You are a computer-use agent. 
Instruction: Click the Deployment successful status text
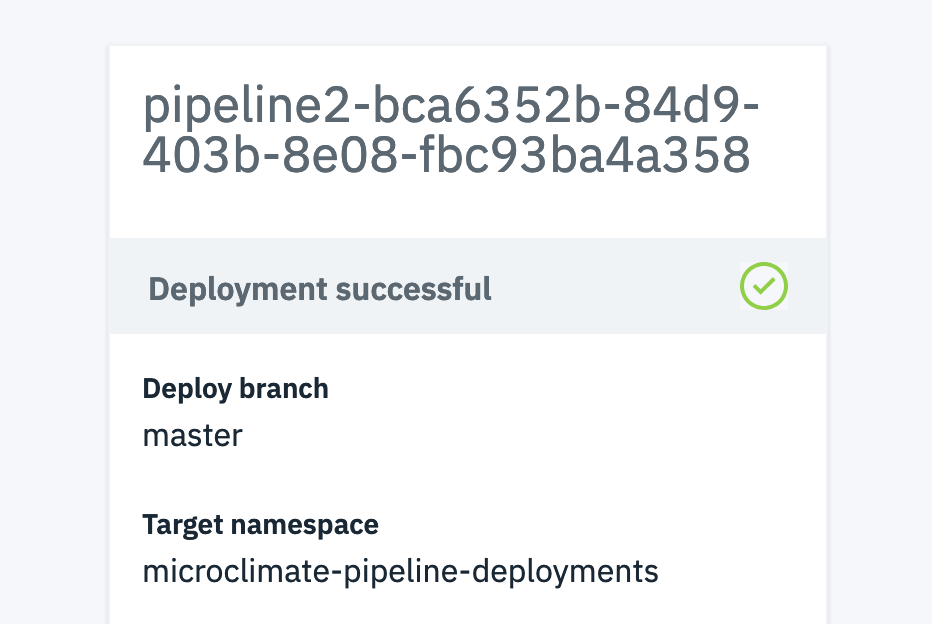coord(320,289)
